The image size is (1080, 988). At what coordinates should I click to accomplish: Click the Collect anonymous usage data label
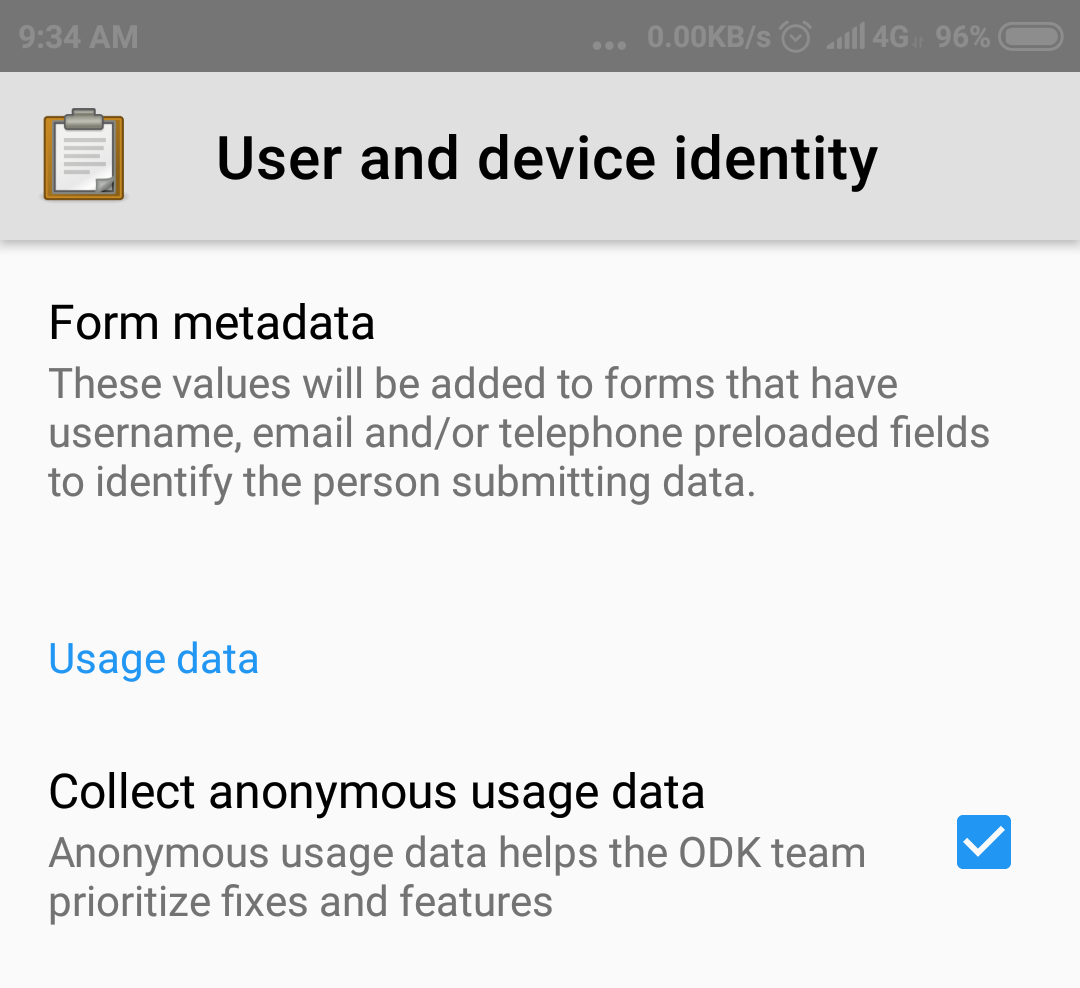(377, 791)
